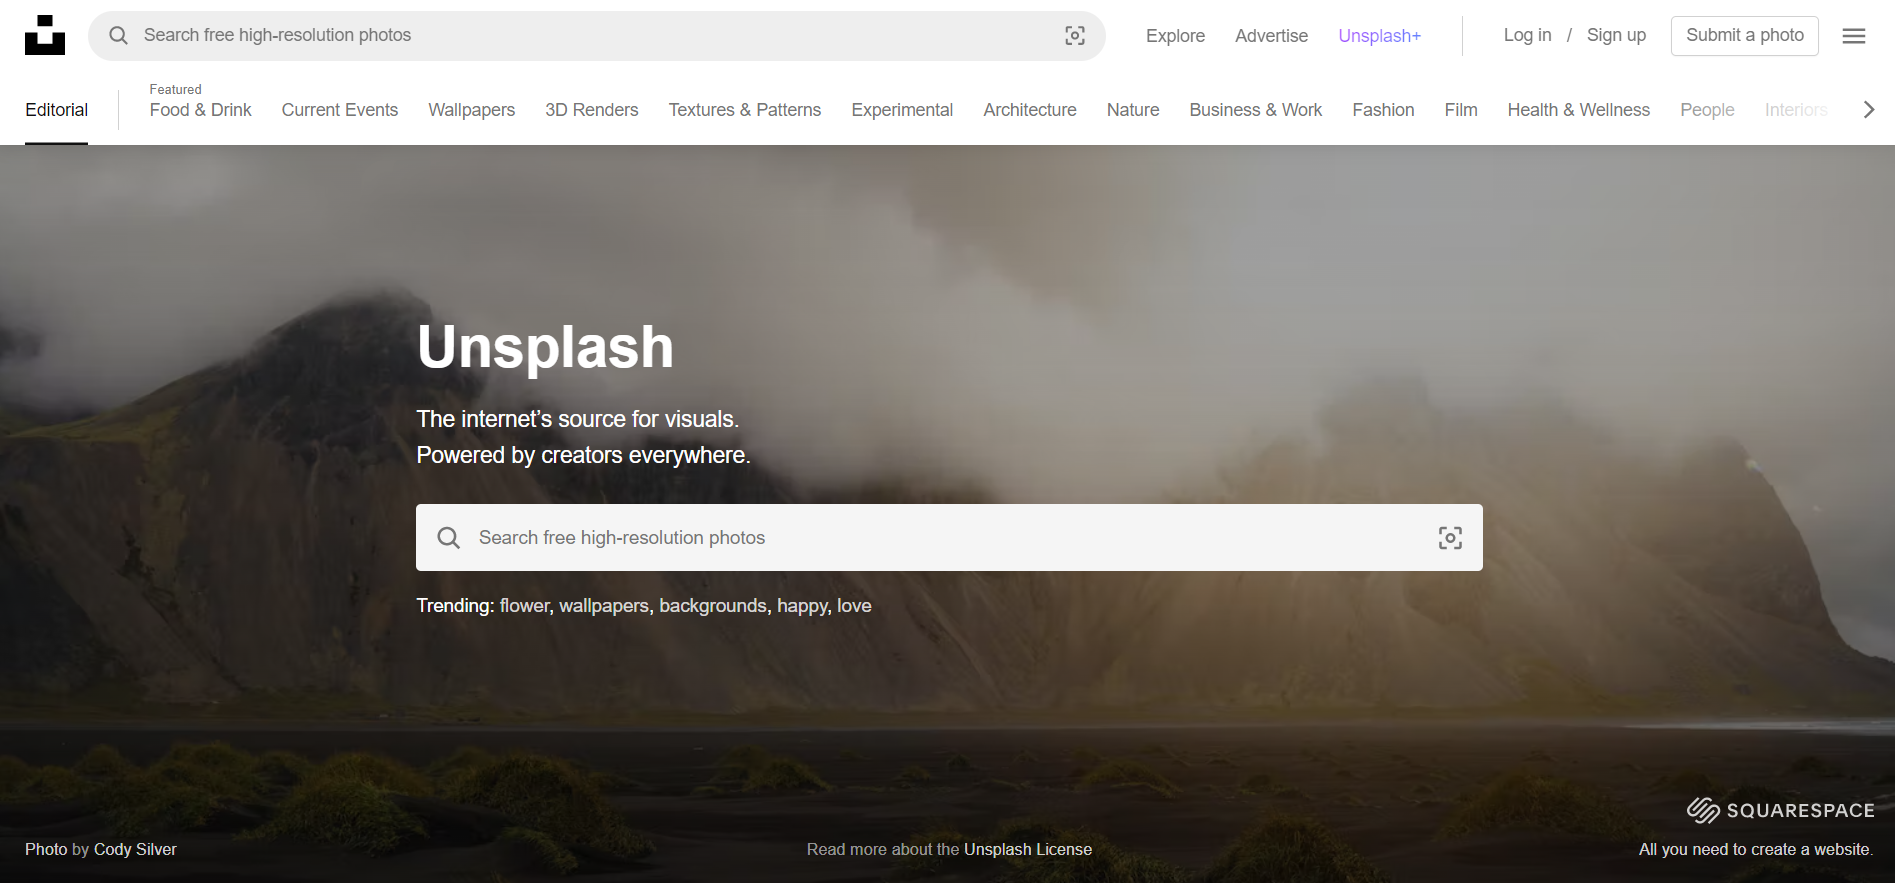The width and height of the screenshot is (1895, 883).
Task: Focus the hero search photos field
Action: [949, 538]
